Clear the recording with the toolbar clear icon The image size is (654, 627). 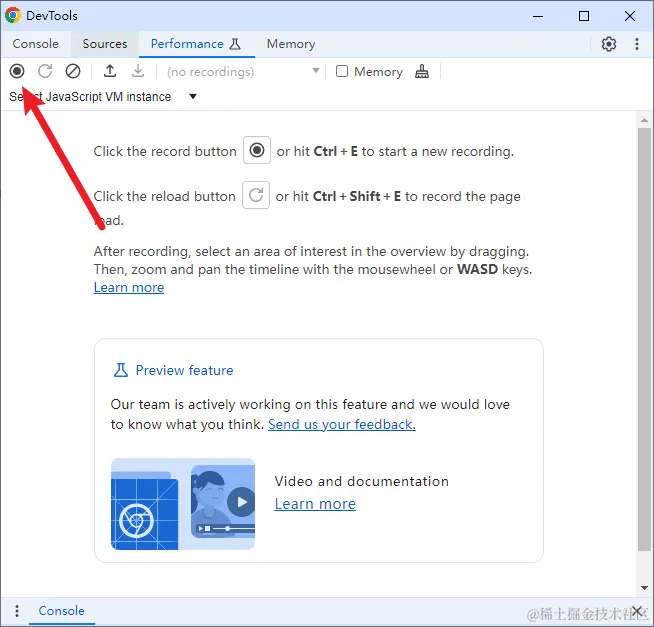click(x=73, y=71)
